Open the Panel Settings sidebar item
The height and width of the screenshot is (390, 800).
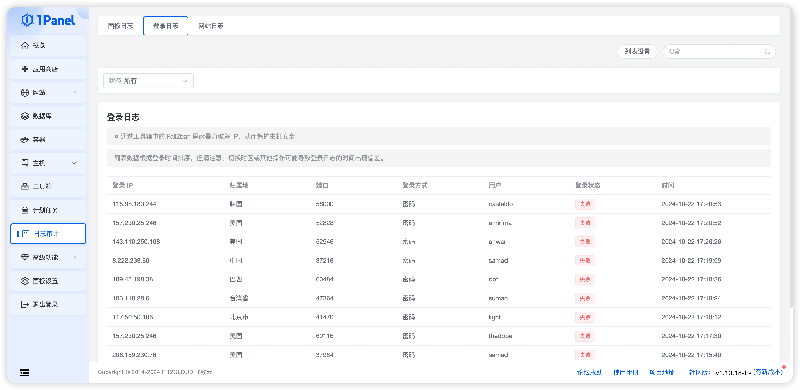point(48,281)
